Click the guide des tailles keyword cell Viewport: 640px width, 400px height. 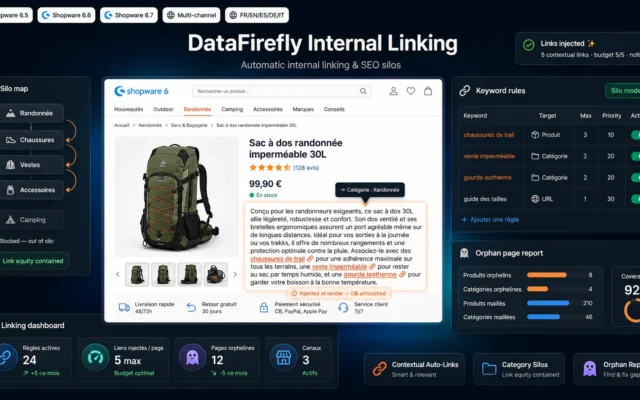coord(485,199)
